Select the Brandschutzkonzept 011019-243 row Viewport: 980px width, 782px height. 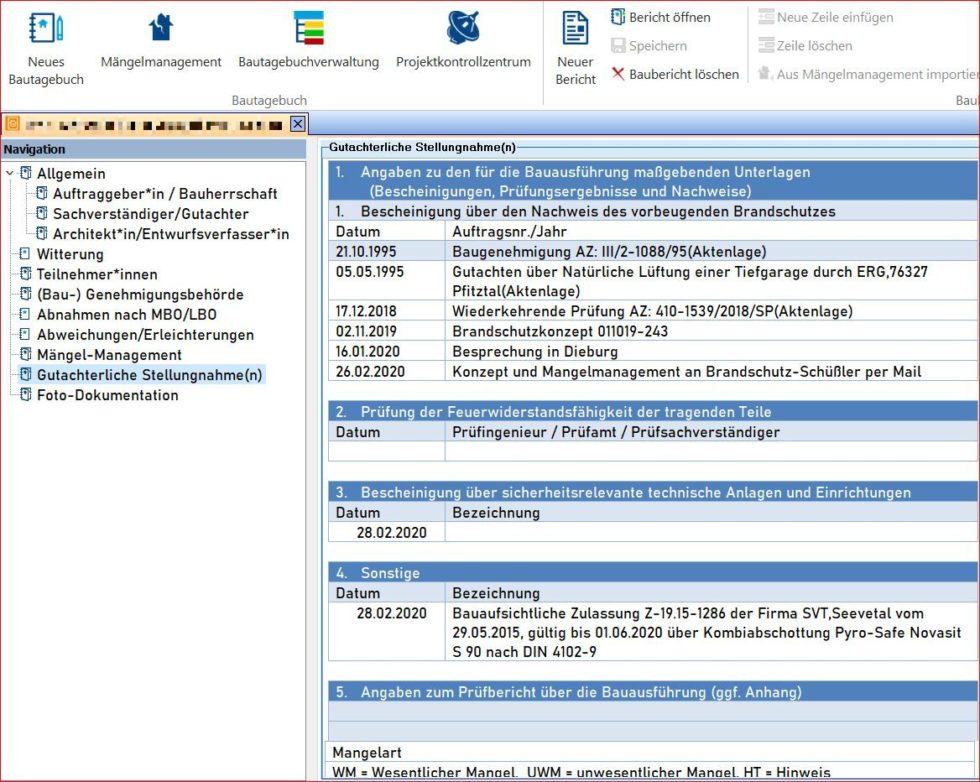point(560,331)
